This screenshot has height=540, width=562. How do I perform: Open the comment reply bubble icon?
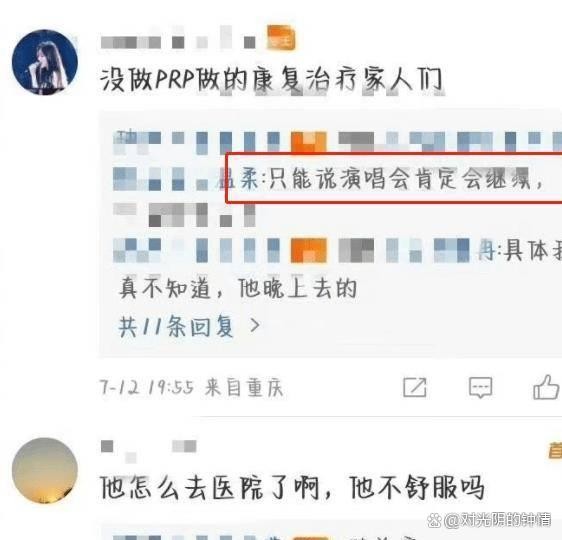coord(480,387)
